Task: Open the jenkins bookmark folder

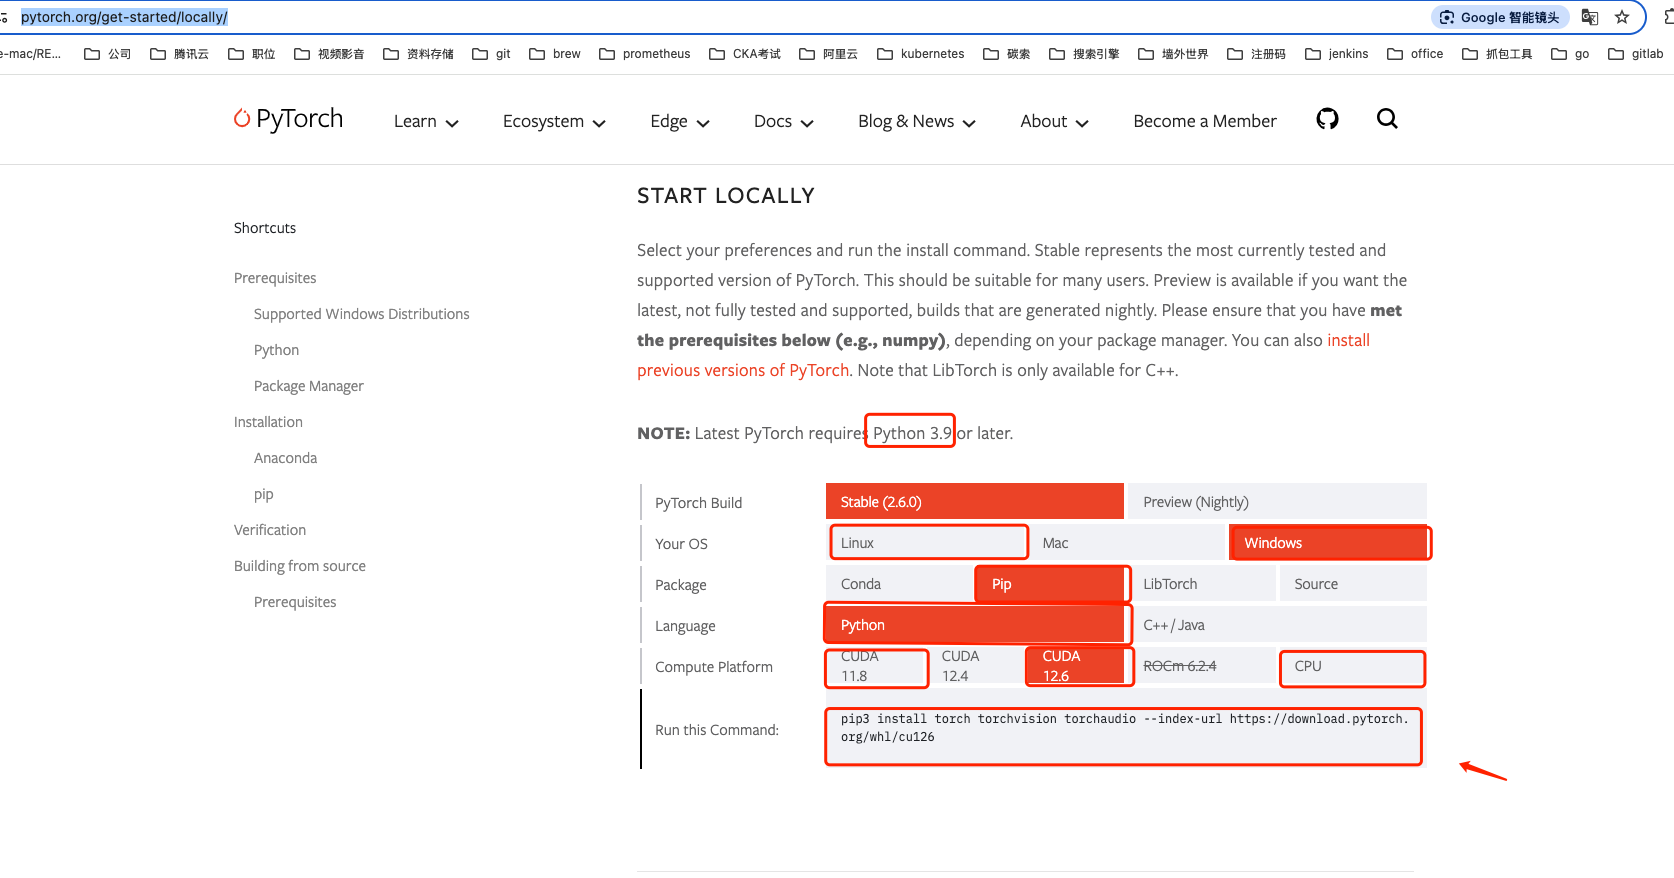Action: pyautogui.click(x=1337, y=54)
